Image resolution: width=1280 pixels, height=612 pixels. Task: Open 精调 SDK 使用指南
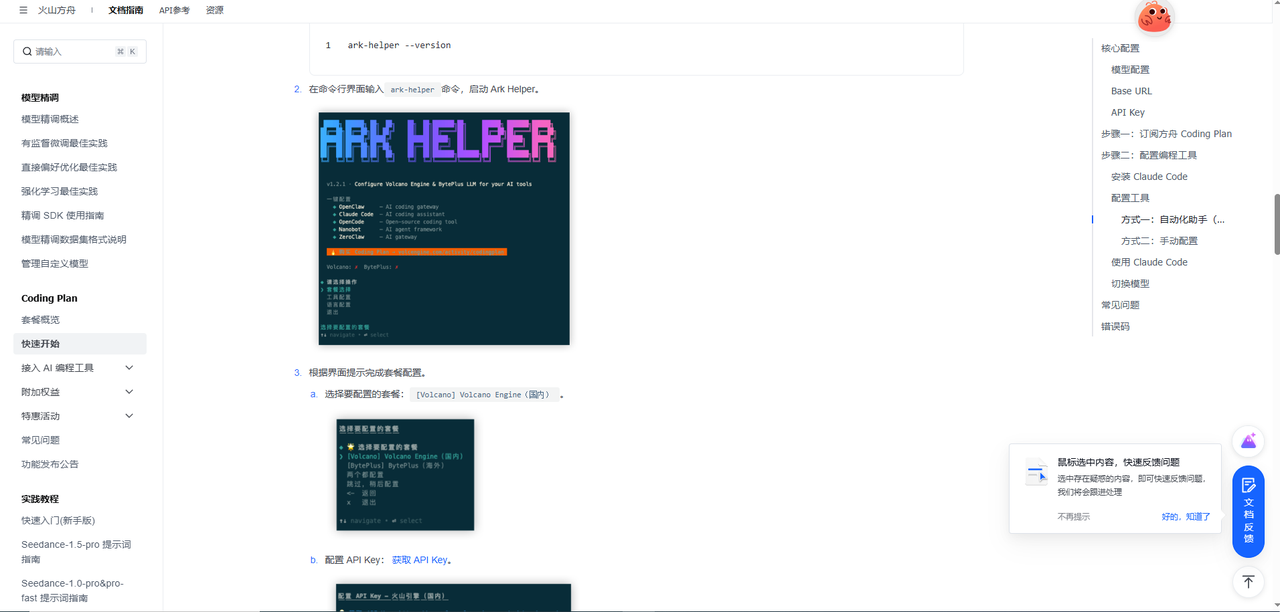[x=62, y=215]
